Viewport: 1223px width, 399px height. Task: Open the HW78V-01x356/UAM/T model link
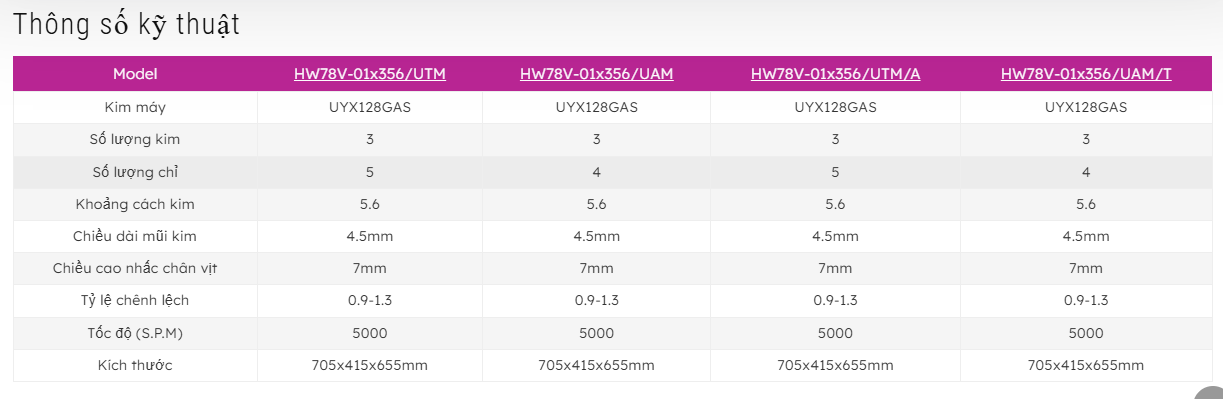pos(1086,74)
